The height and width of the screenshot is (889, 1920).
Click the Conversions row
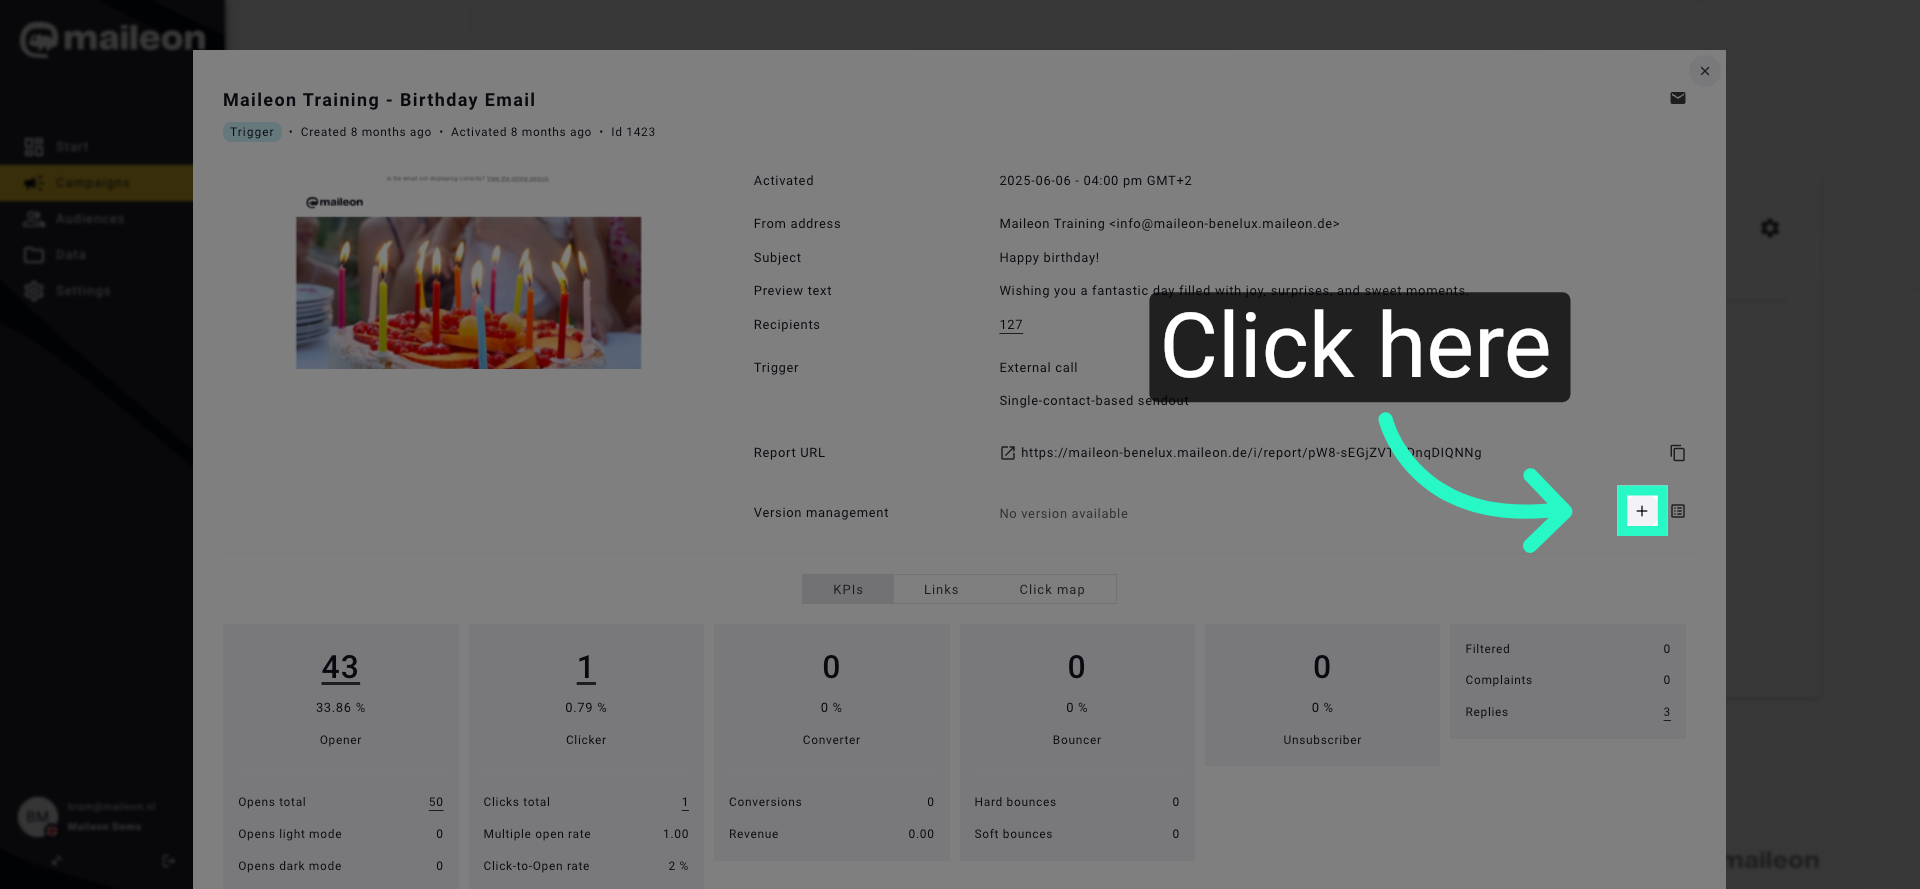tap(831, 802)
